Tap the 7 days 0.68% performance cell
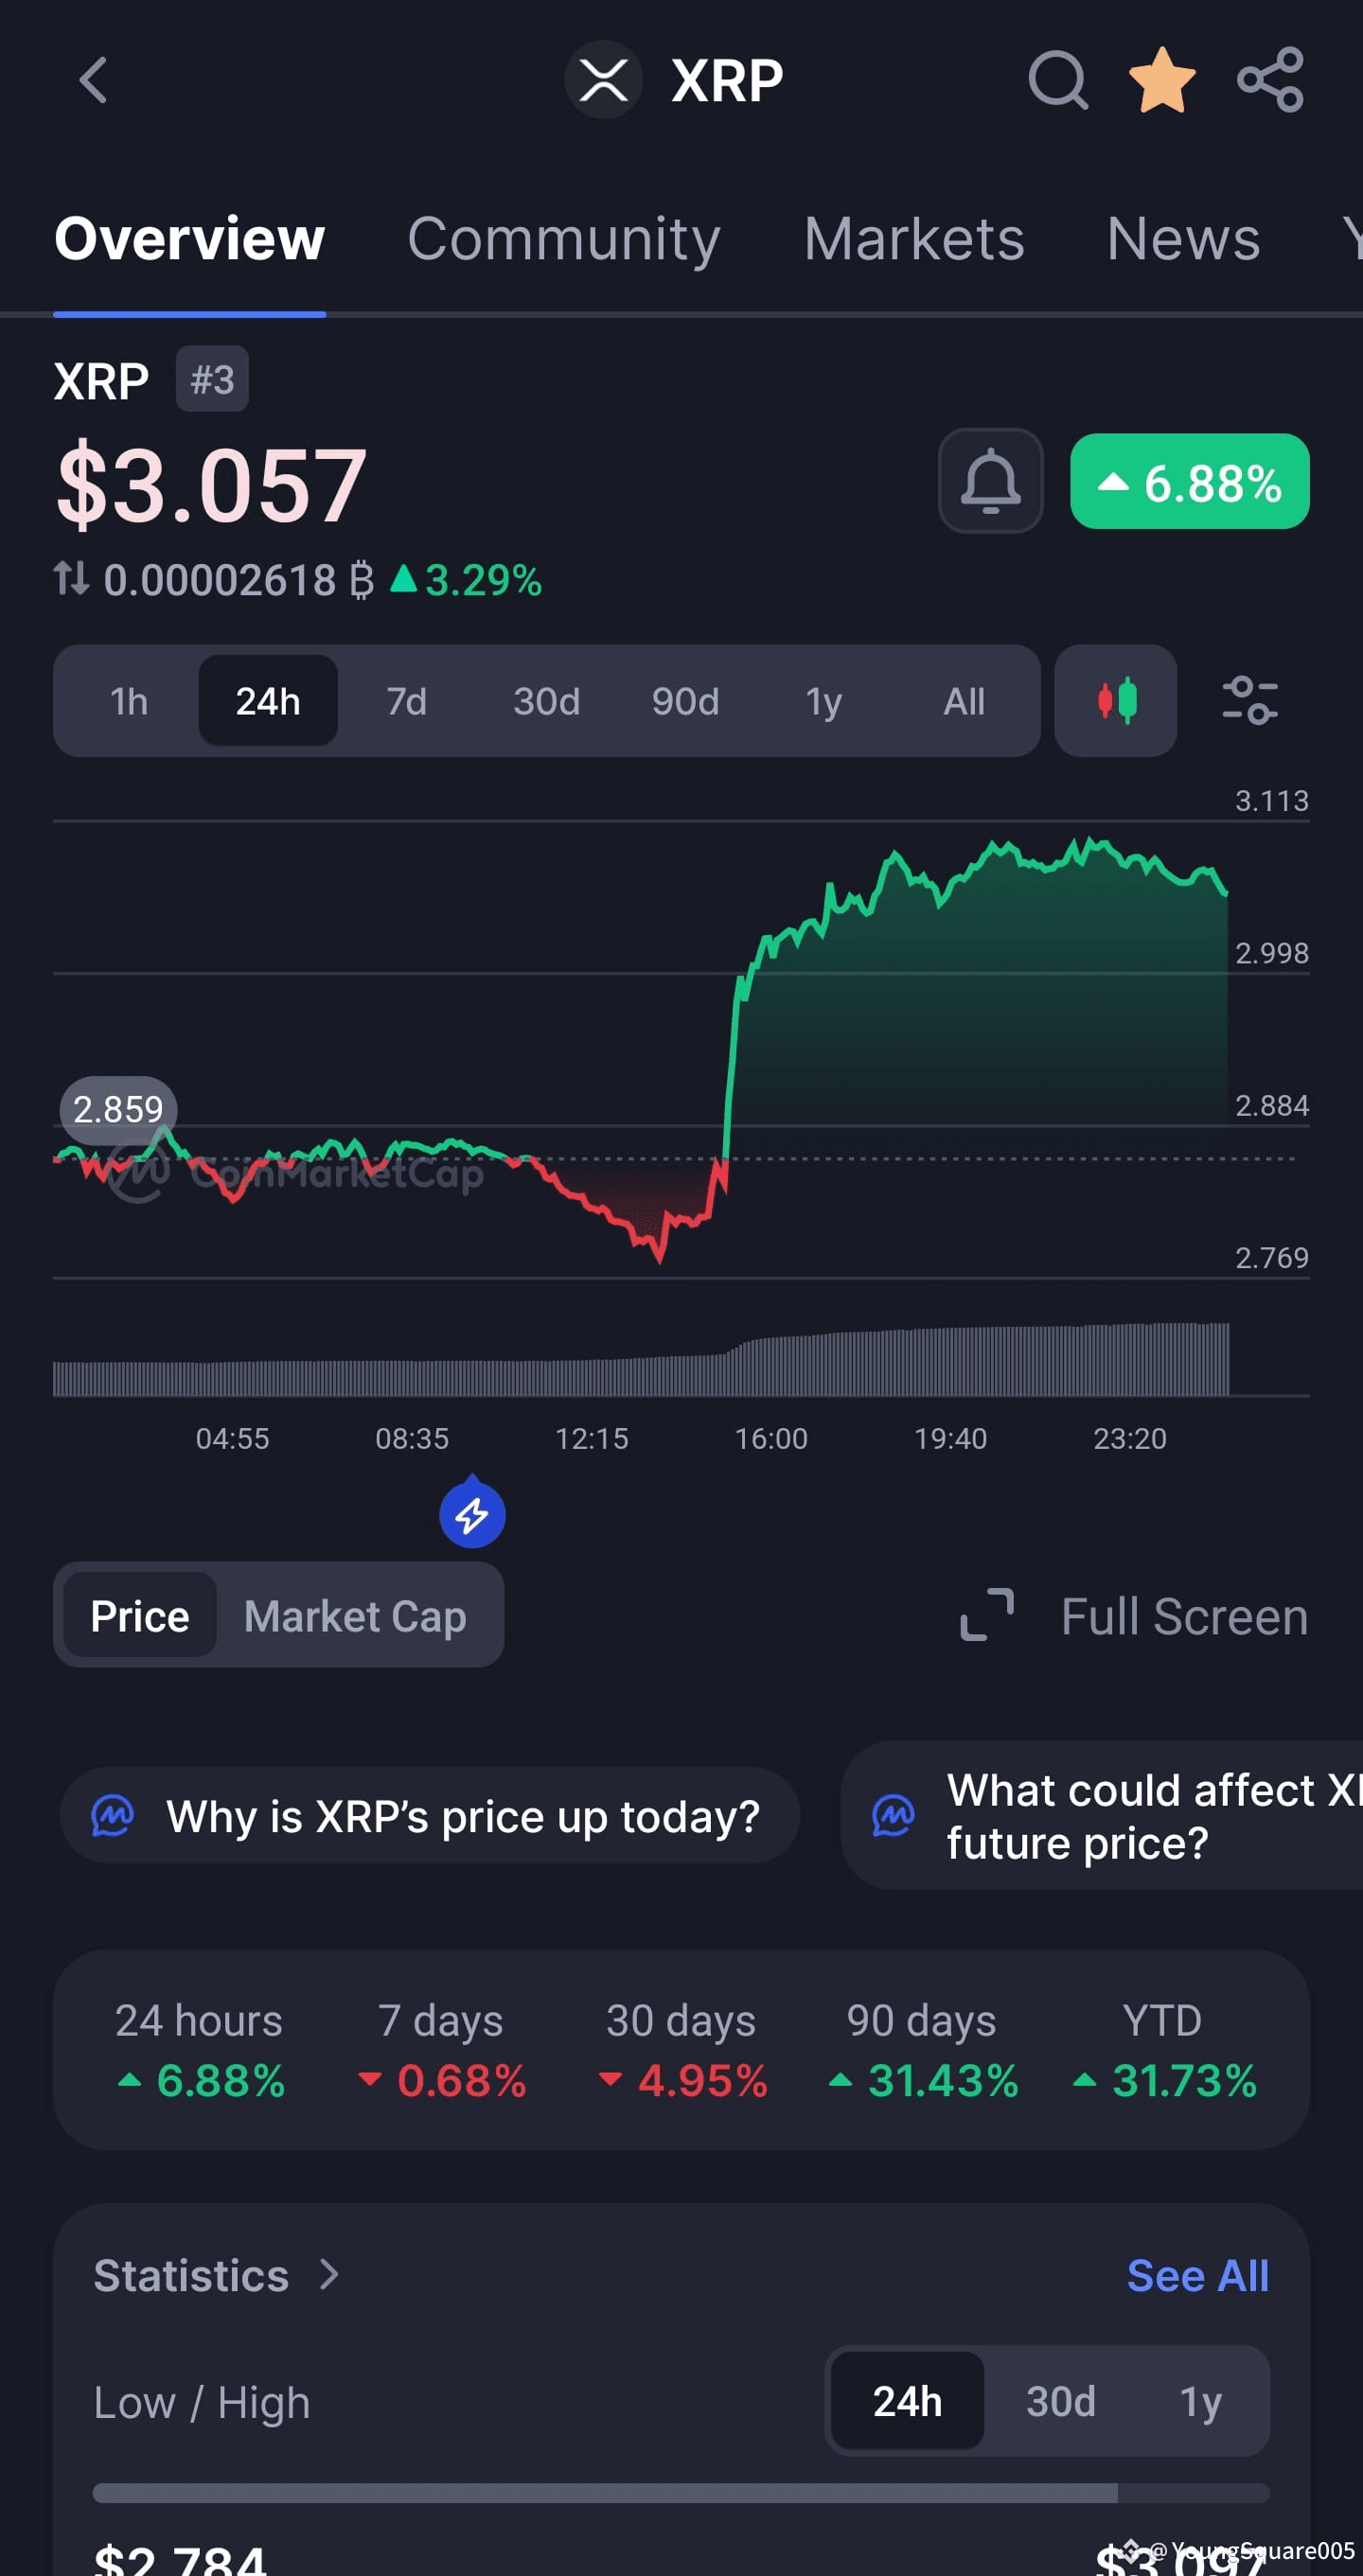This screenshot has width=1363, height=2576. [x=441, y=2050]
